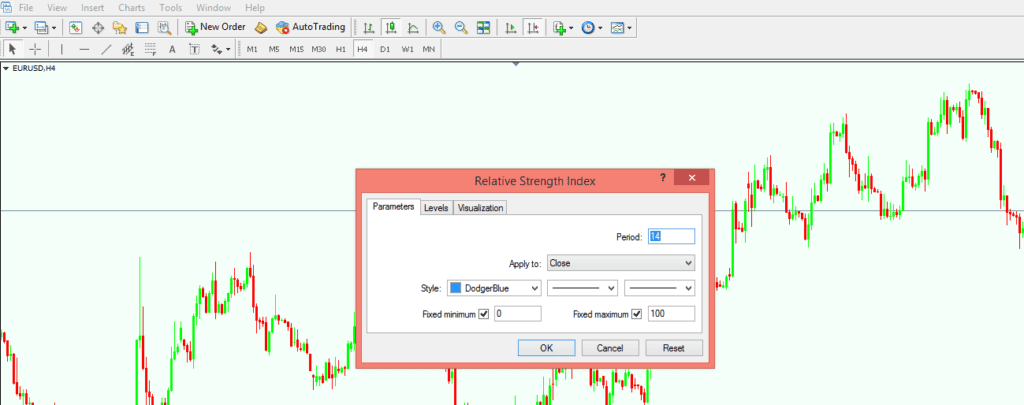1024x405 pixels.
Task: Uncheck the Fixed maximum checkbox
Action: click(636, 314)
